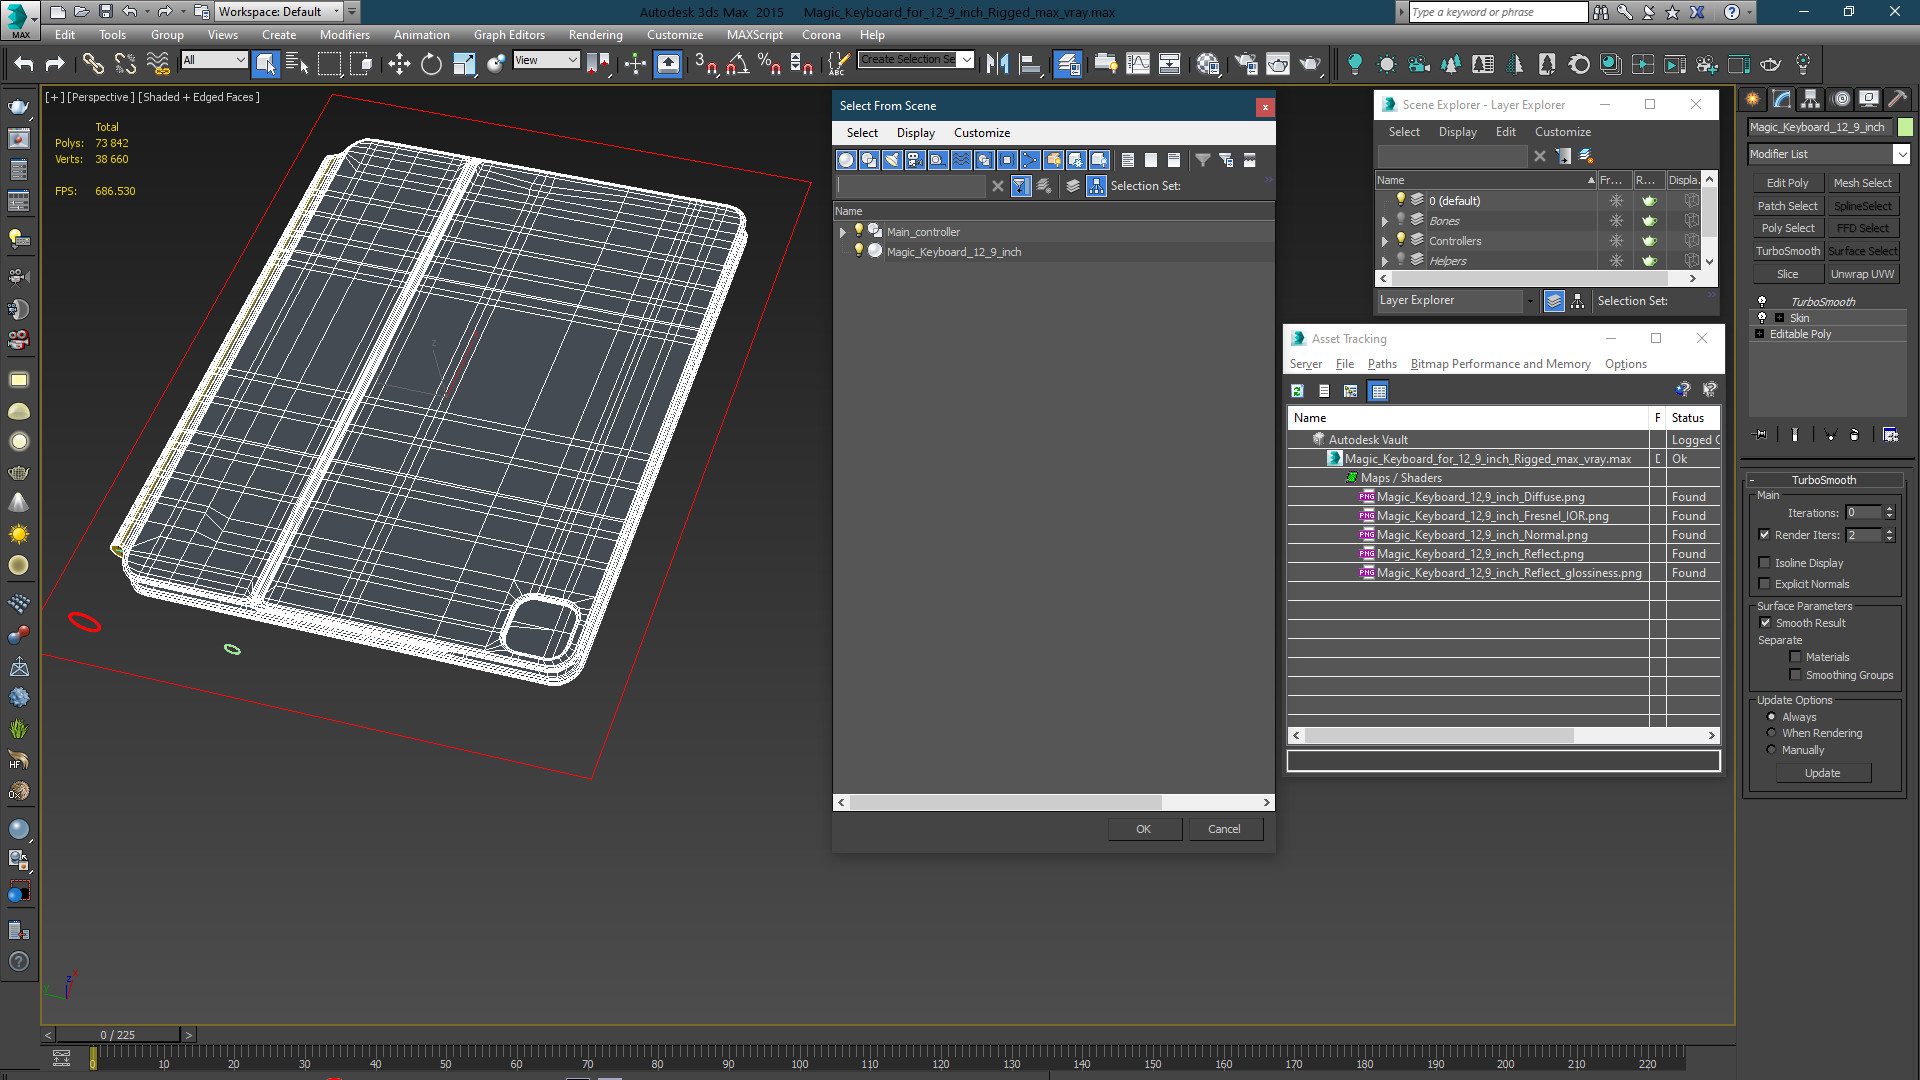The width and height of the screenshot is (1920, 1080).
Task: Open reference coordinate system View dropdown
Action: tap(546, 60)
